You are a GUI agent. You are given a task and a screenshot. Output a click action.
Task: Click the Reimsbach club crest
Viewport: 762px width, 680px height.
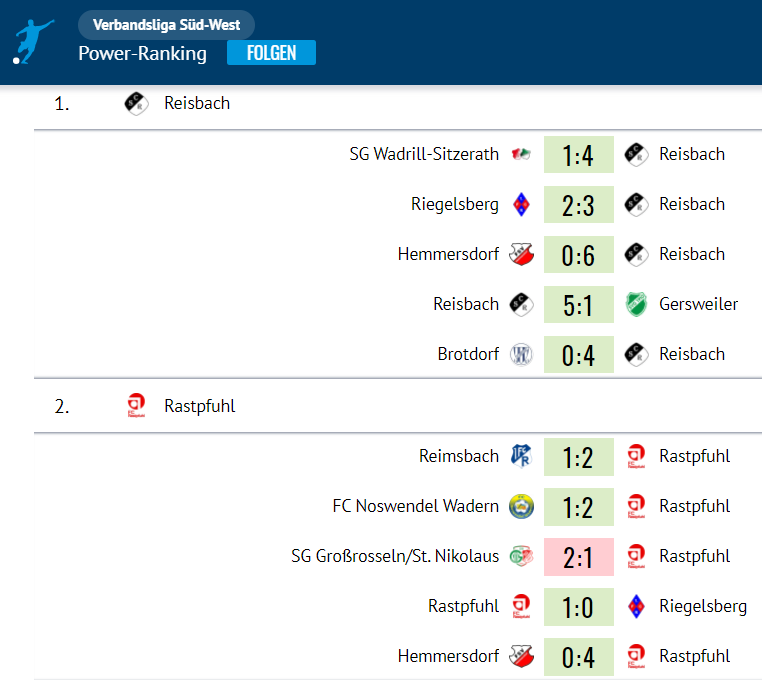pos(521,456)
